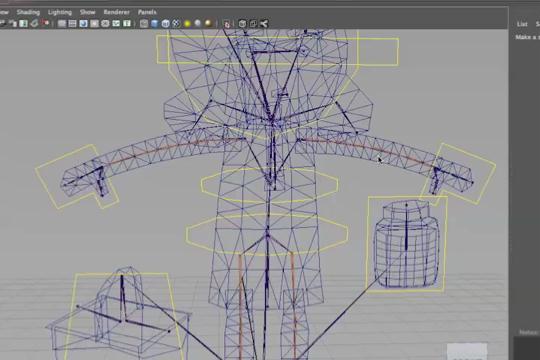The width and height of the screenshot is (540, 360).
Task: Open the Lighting menu
Action: (x=60, y=12)
